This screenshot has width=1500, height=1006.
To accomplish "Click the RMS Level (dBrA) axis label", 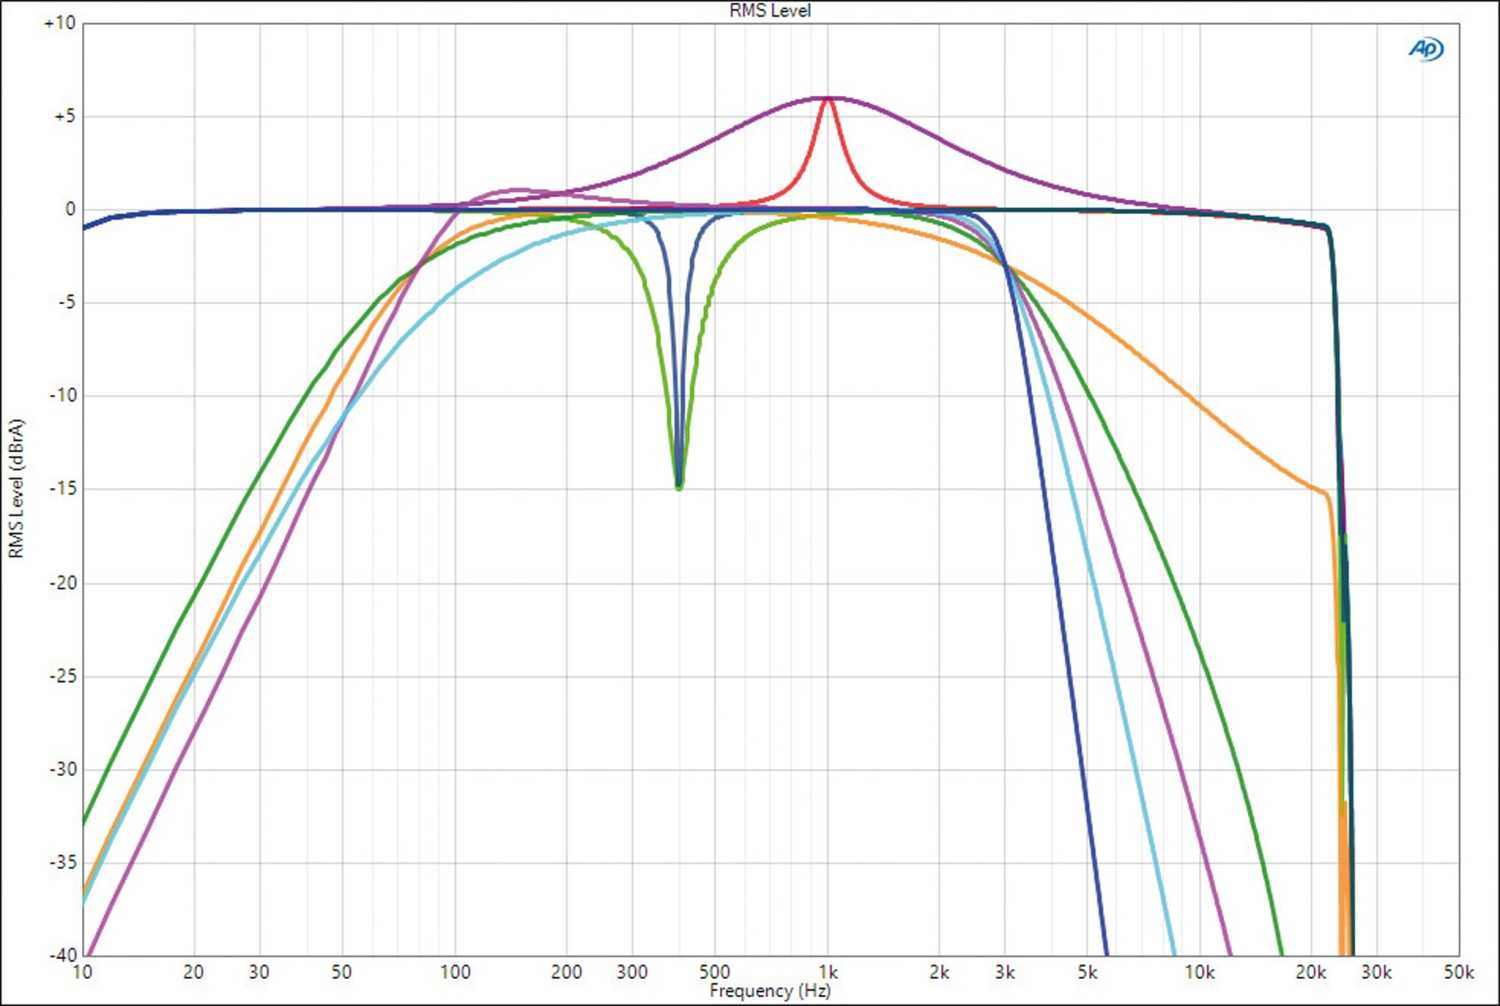I will click(16, 489).
